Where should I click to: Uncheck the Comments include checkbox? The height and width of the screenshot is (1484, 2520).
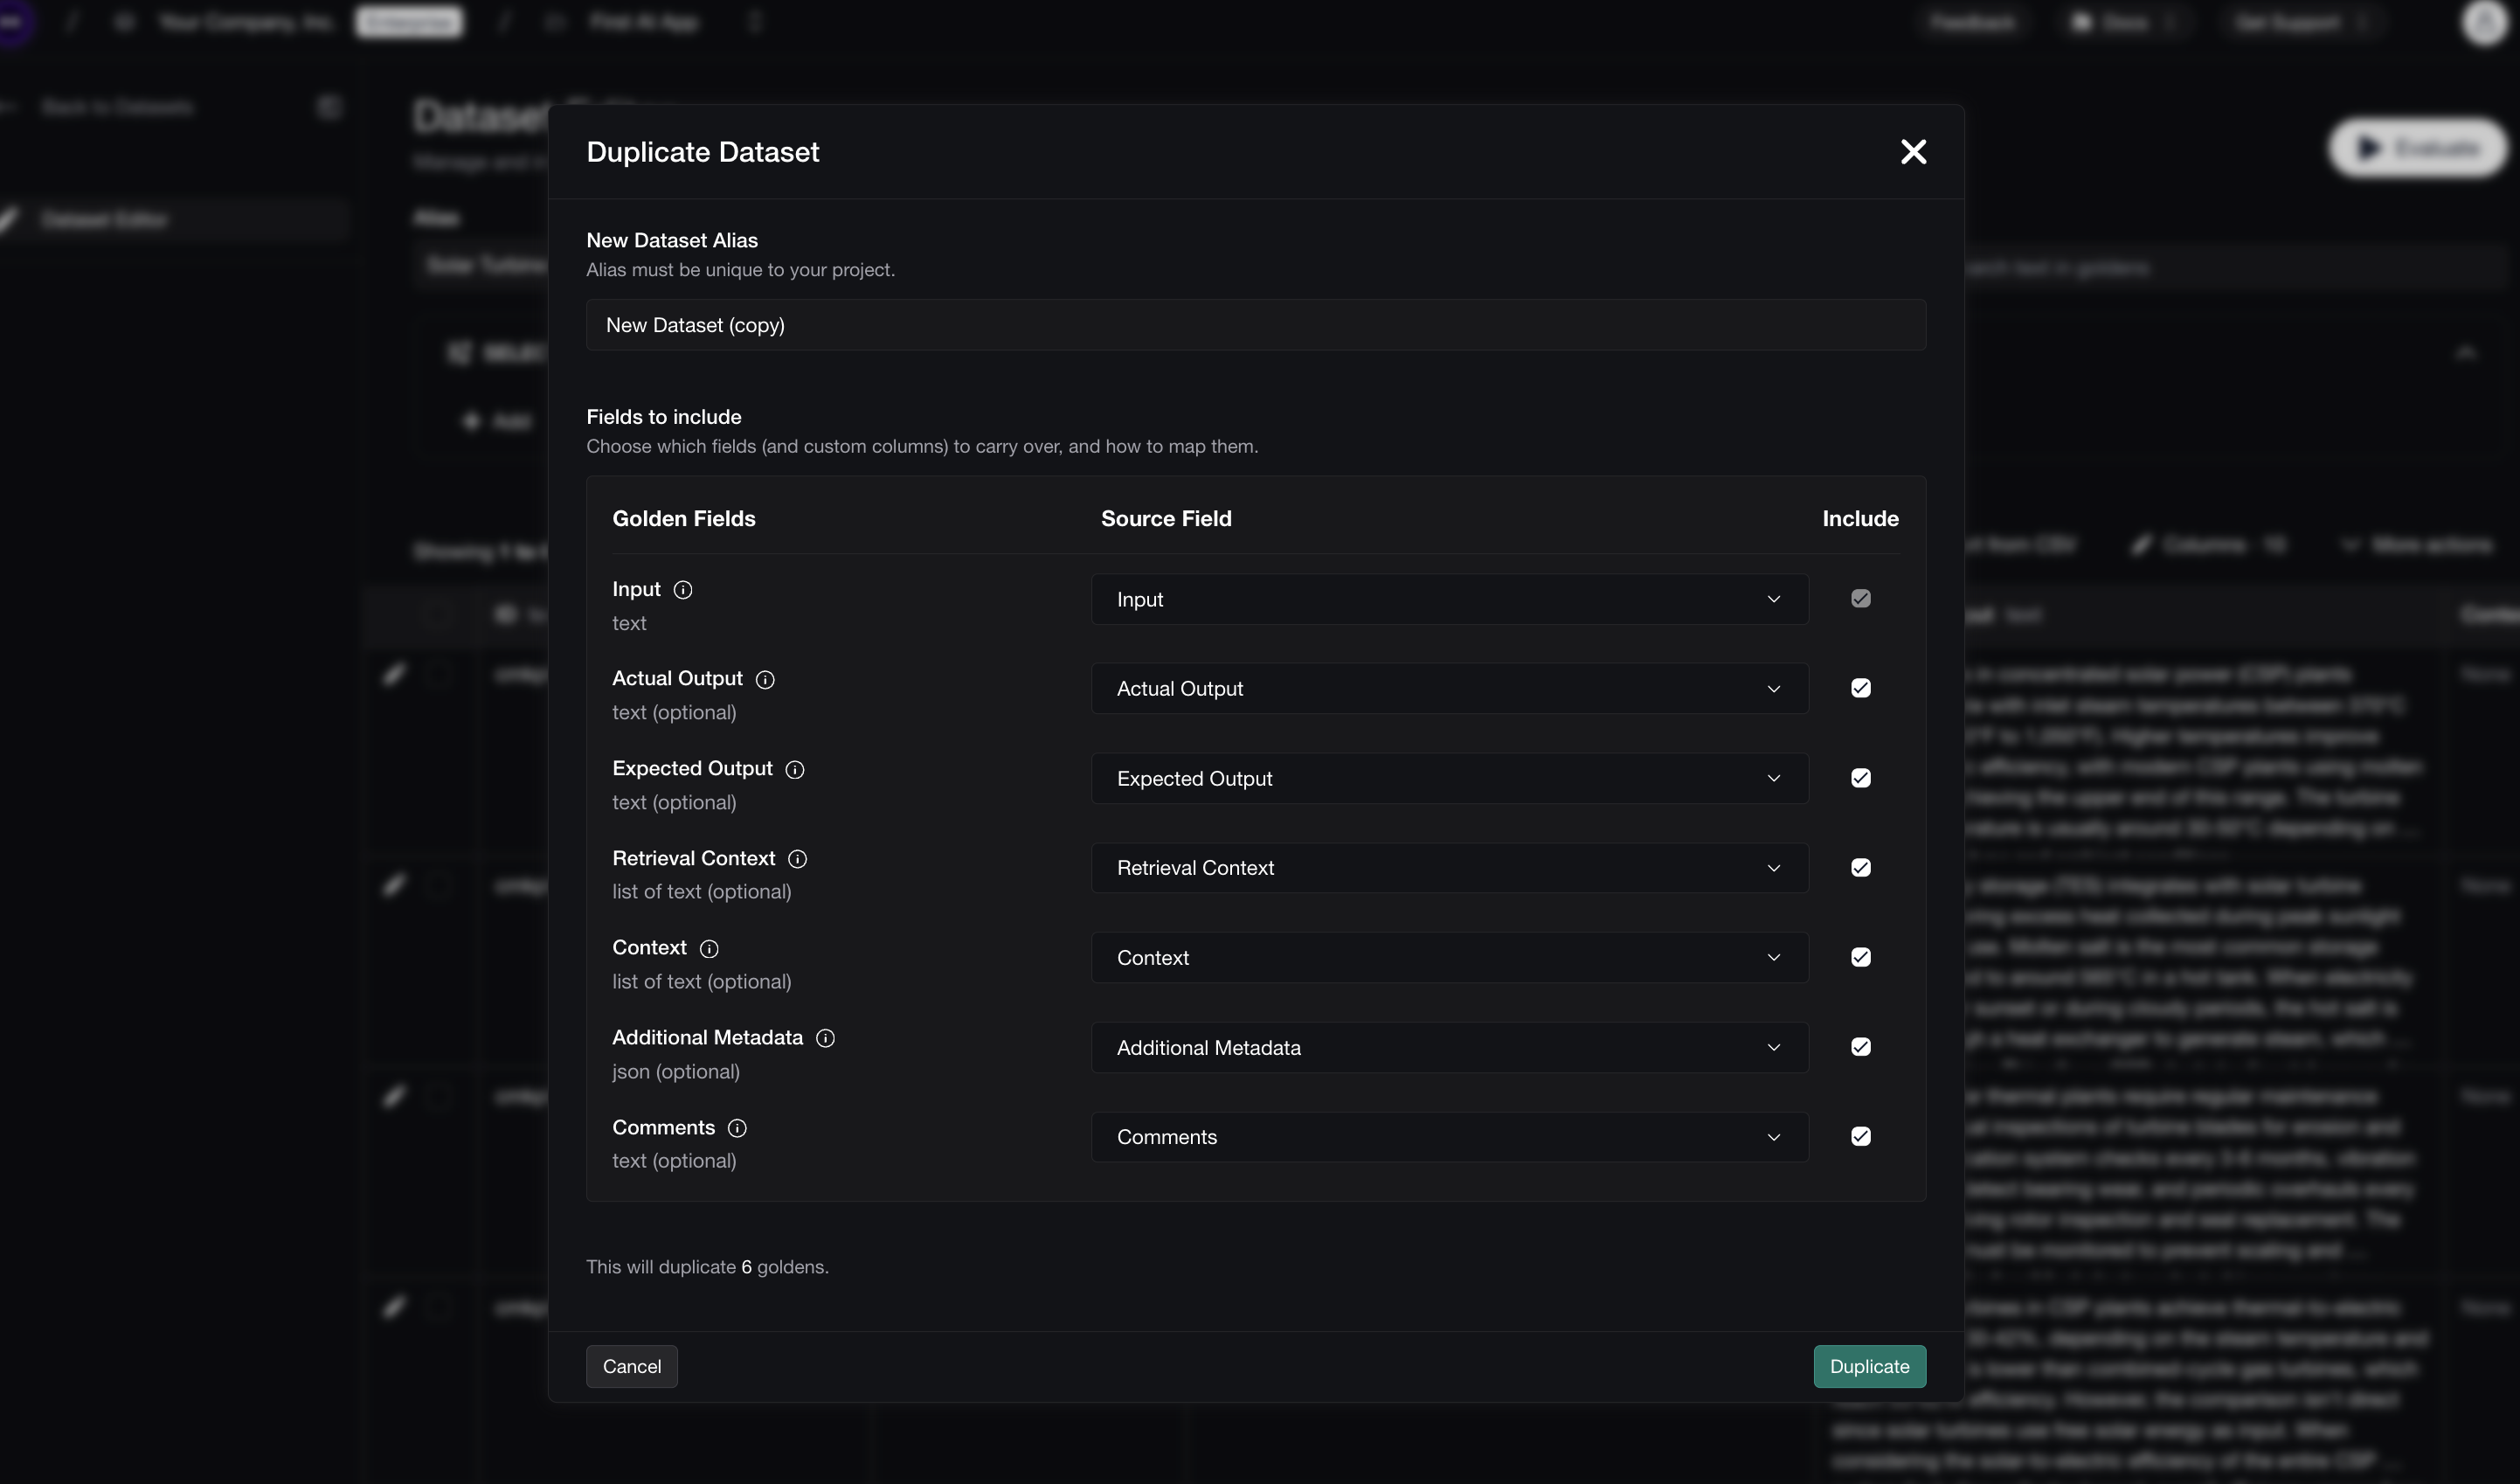[1860, 1137]
